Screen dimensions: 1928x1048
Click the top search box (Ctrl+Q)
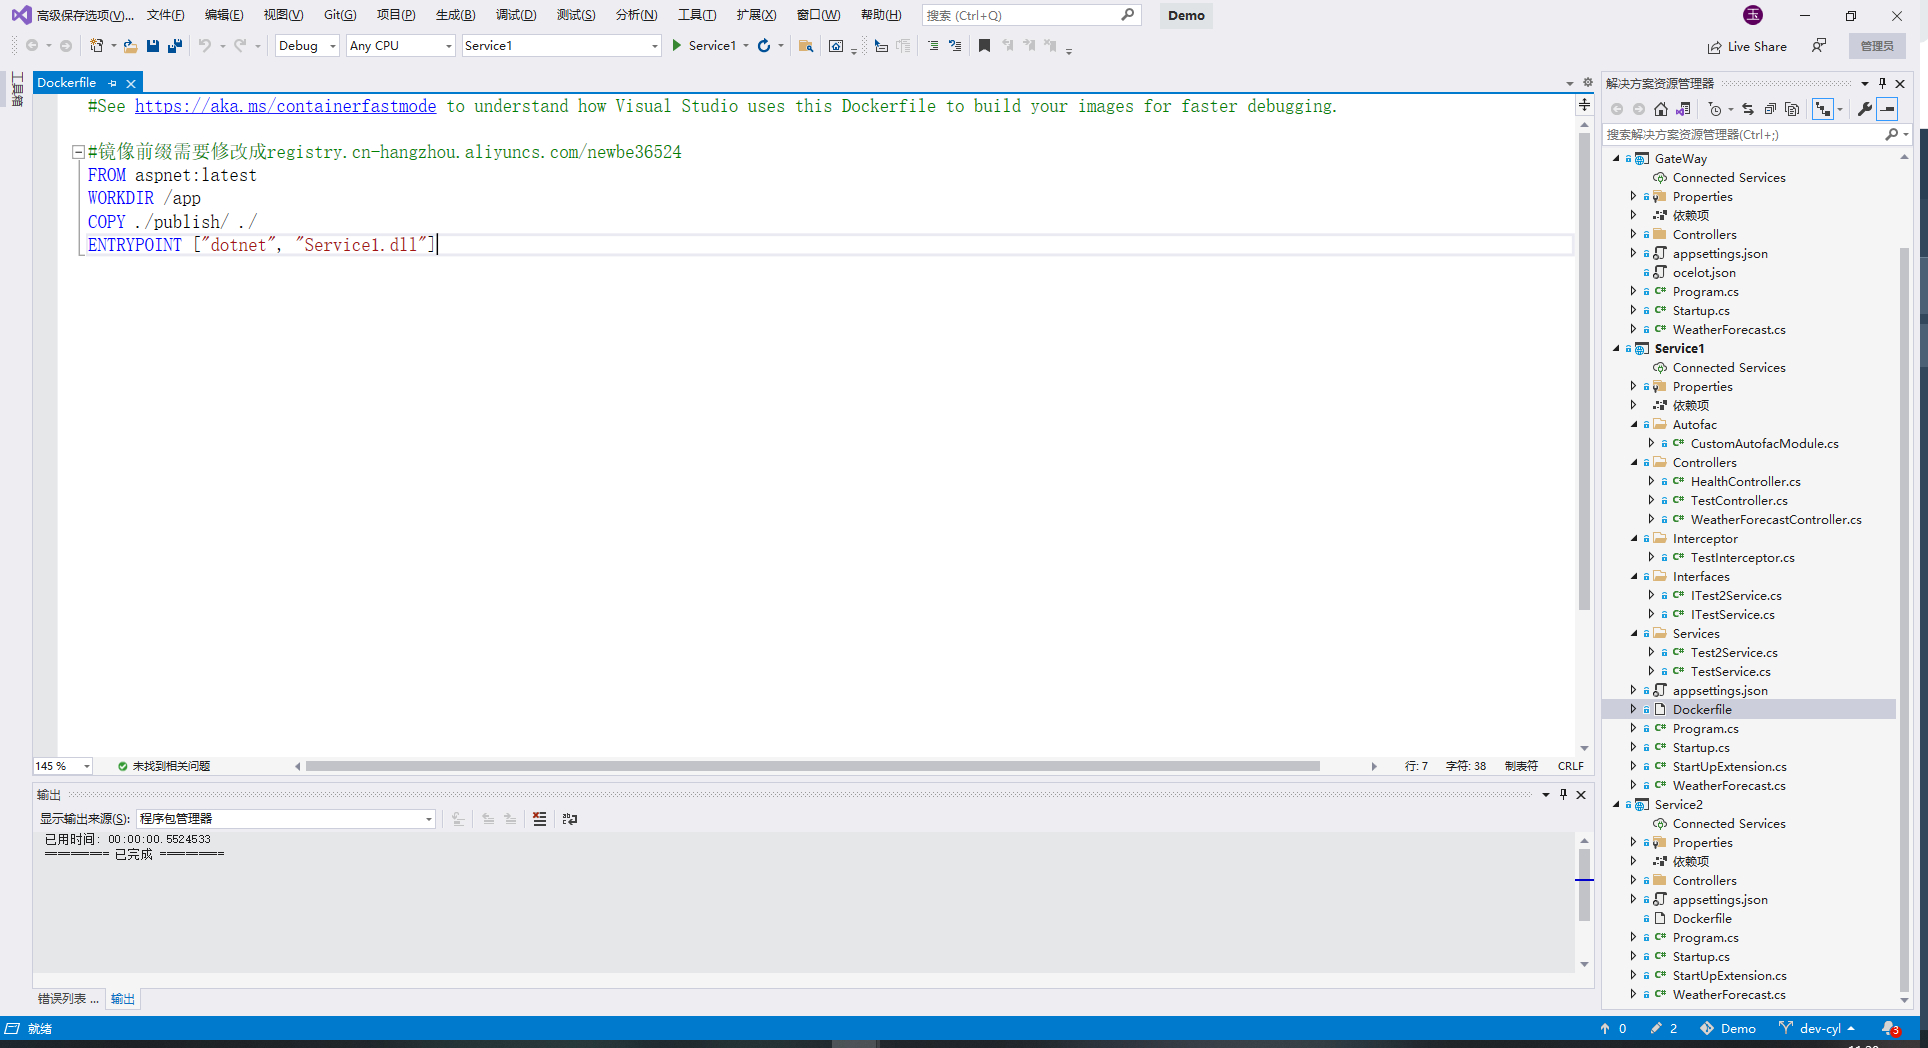tap(1031, 15)
